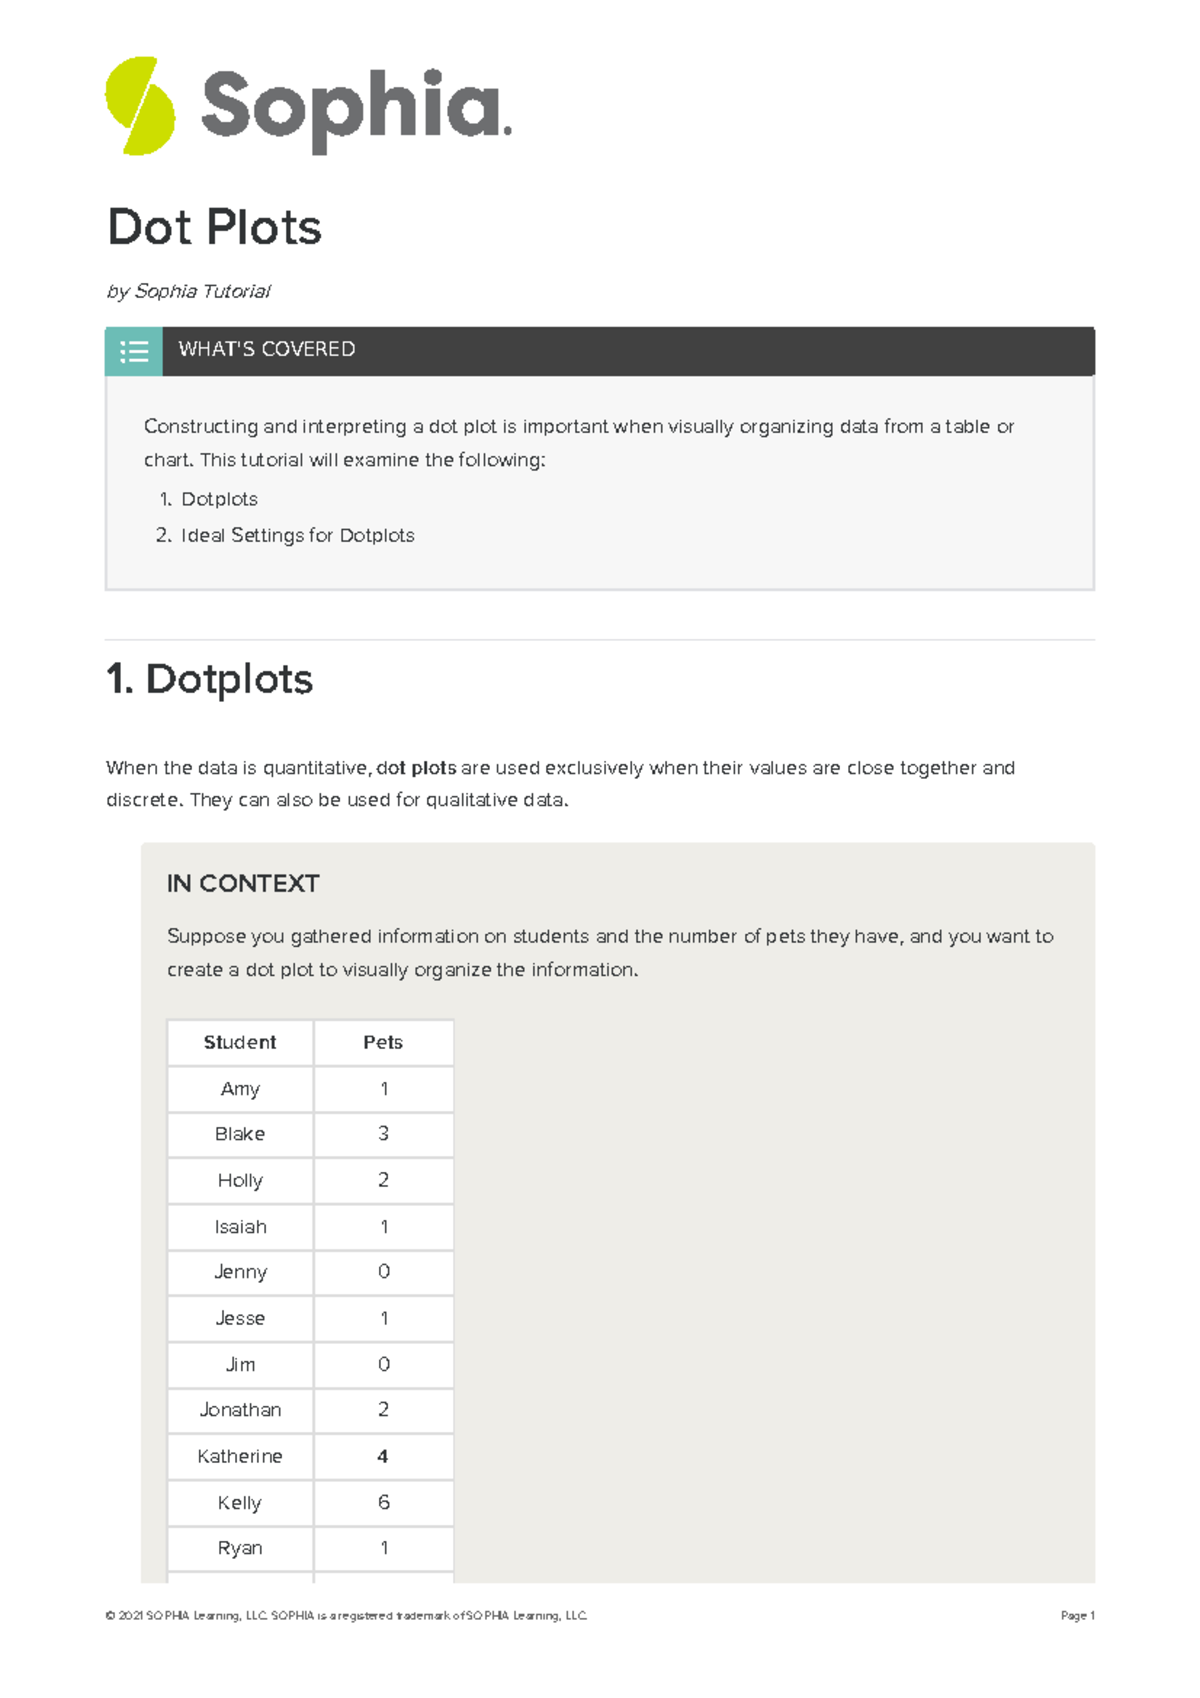Select the WHAT'S COVERED header bar
The height and width of the screenshot is (1698, 1200).
628,350
